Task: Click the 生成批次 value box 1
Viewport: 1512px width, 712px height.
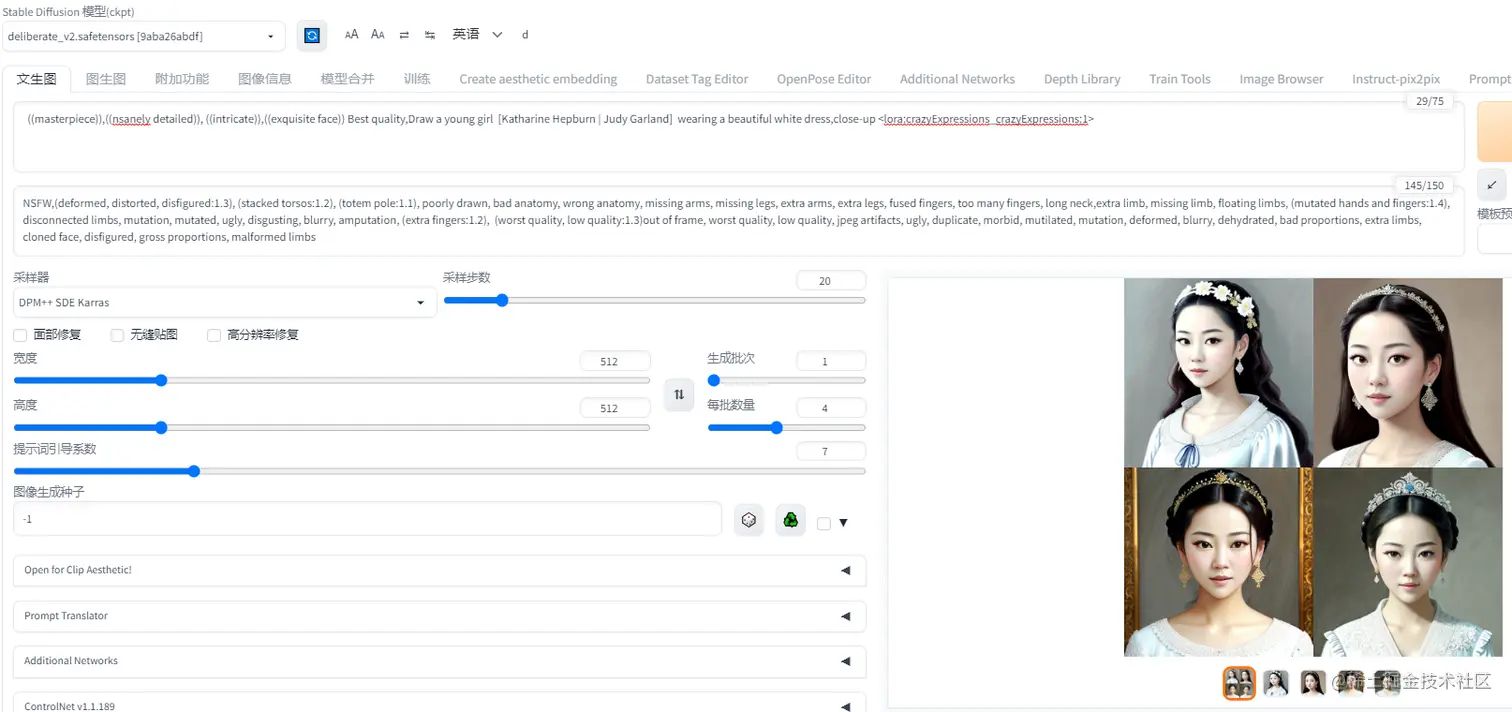Action: [830, 361]
